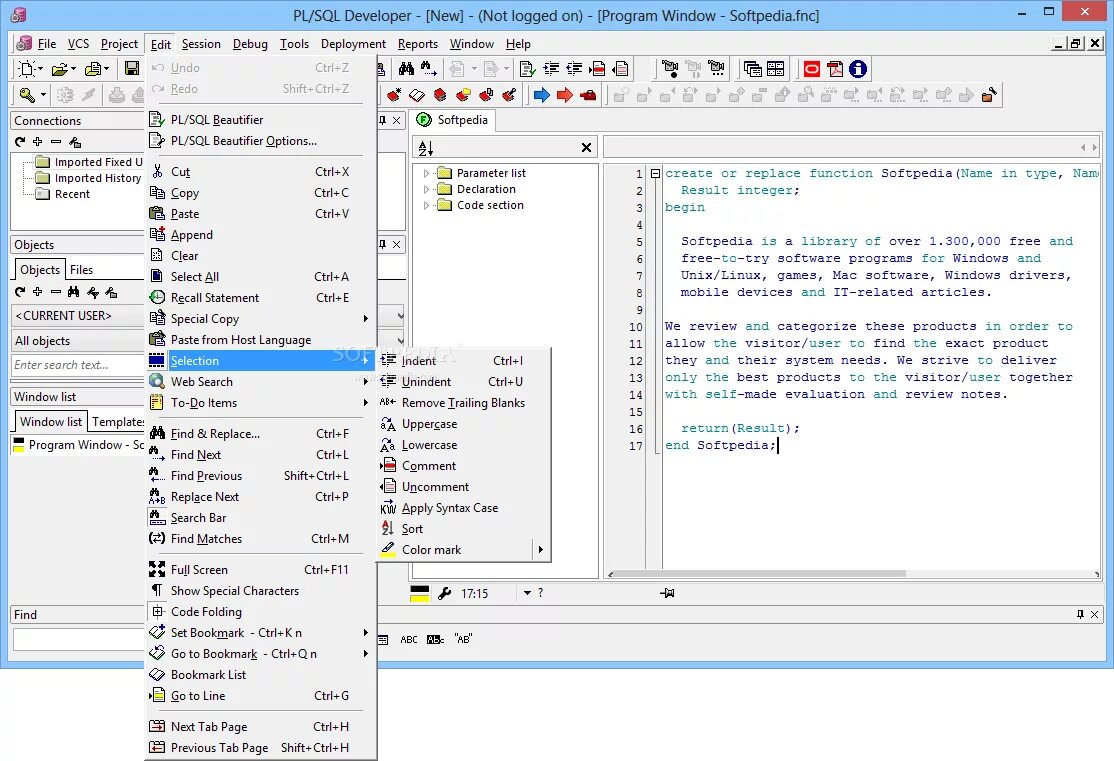Click the Uncomment selection toolbar icon

tap(620, 68)
